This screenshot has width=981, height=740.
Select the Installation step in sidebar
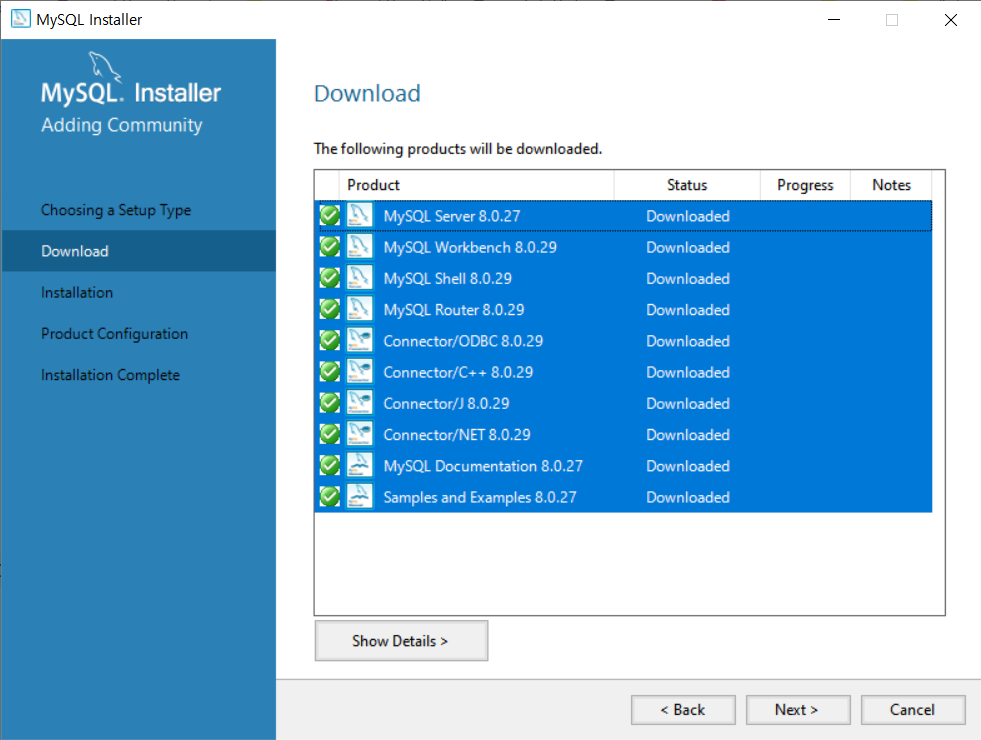point(77,293)
